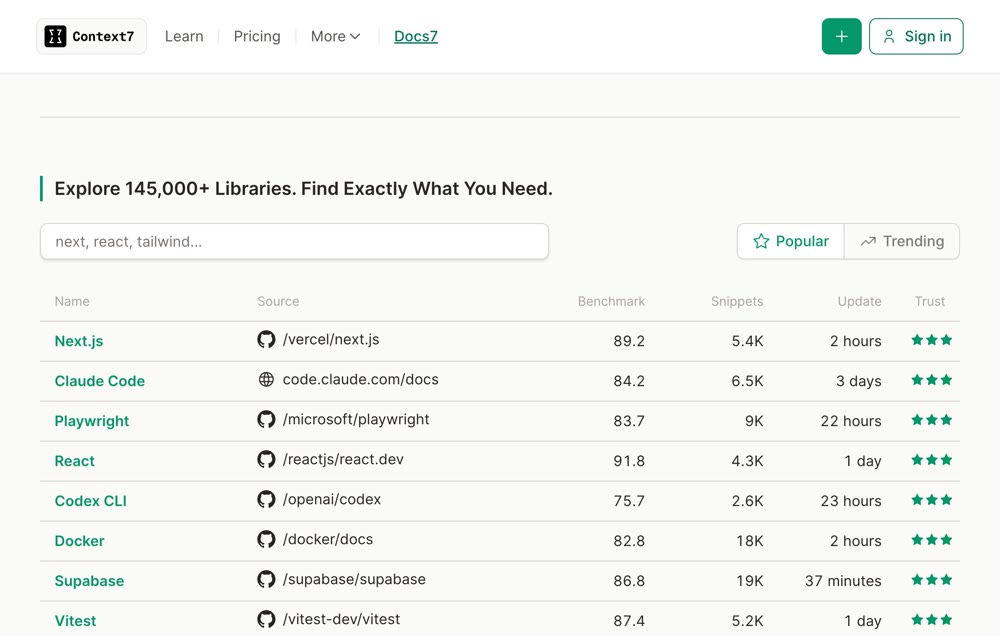Click source text /openai/codex
The height and width of the screenshot is (636, 1000).
[332, 499]
